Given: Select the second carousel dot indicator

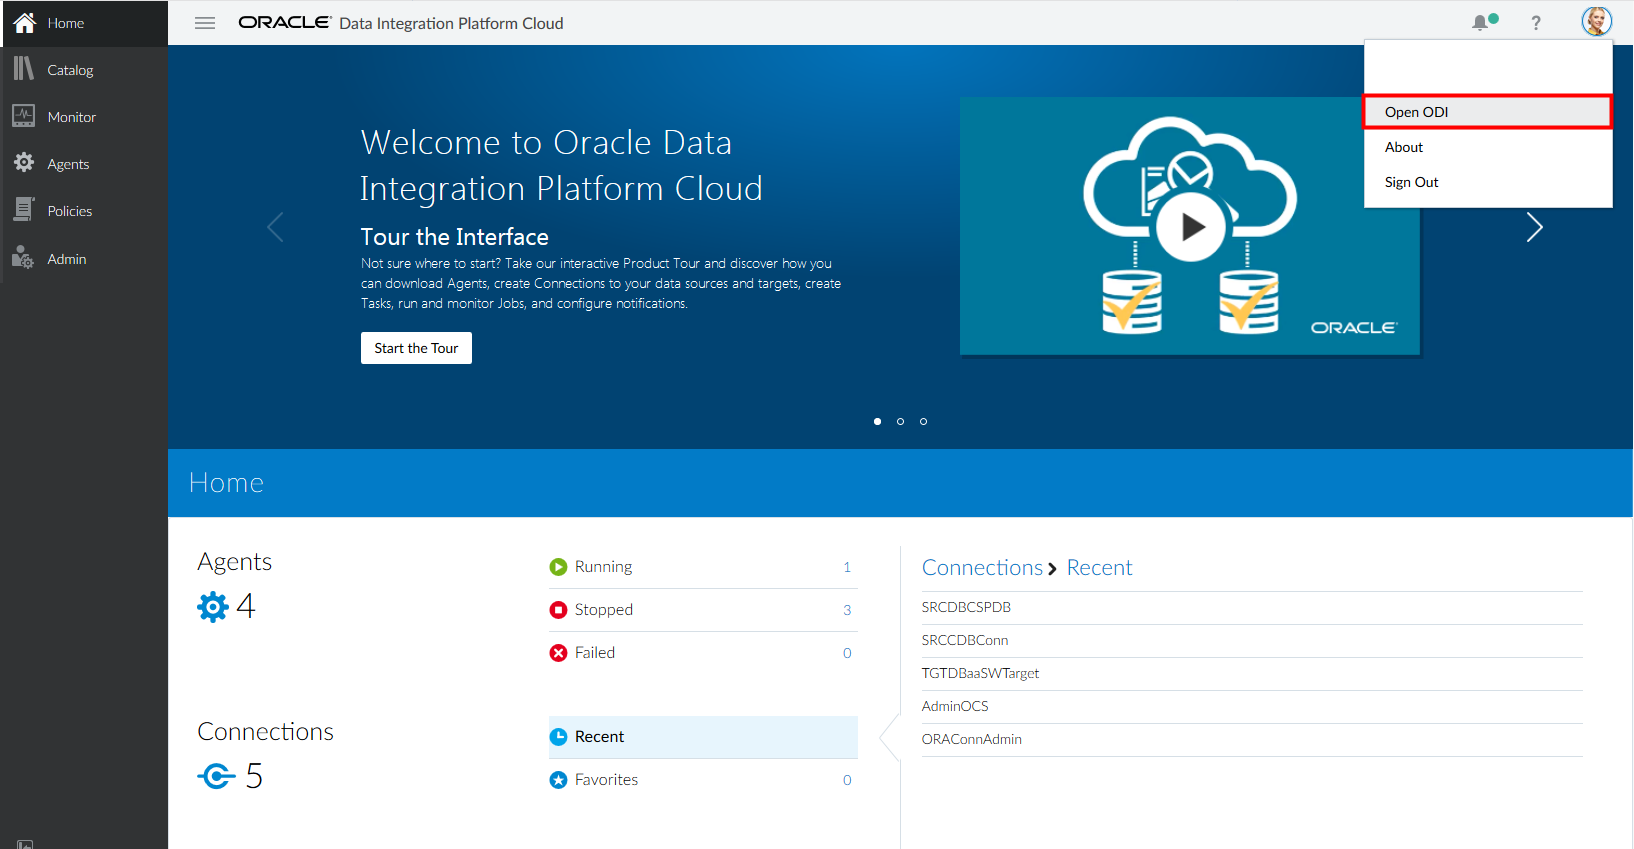Looking at the screenshot, I should [x=900, y=421].
